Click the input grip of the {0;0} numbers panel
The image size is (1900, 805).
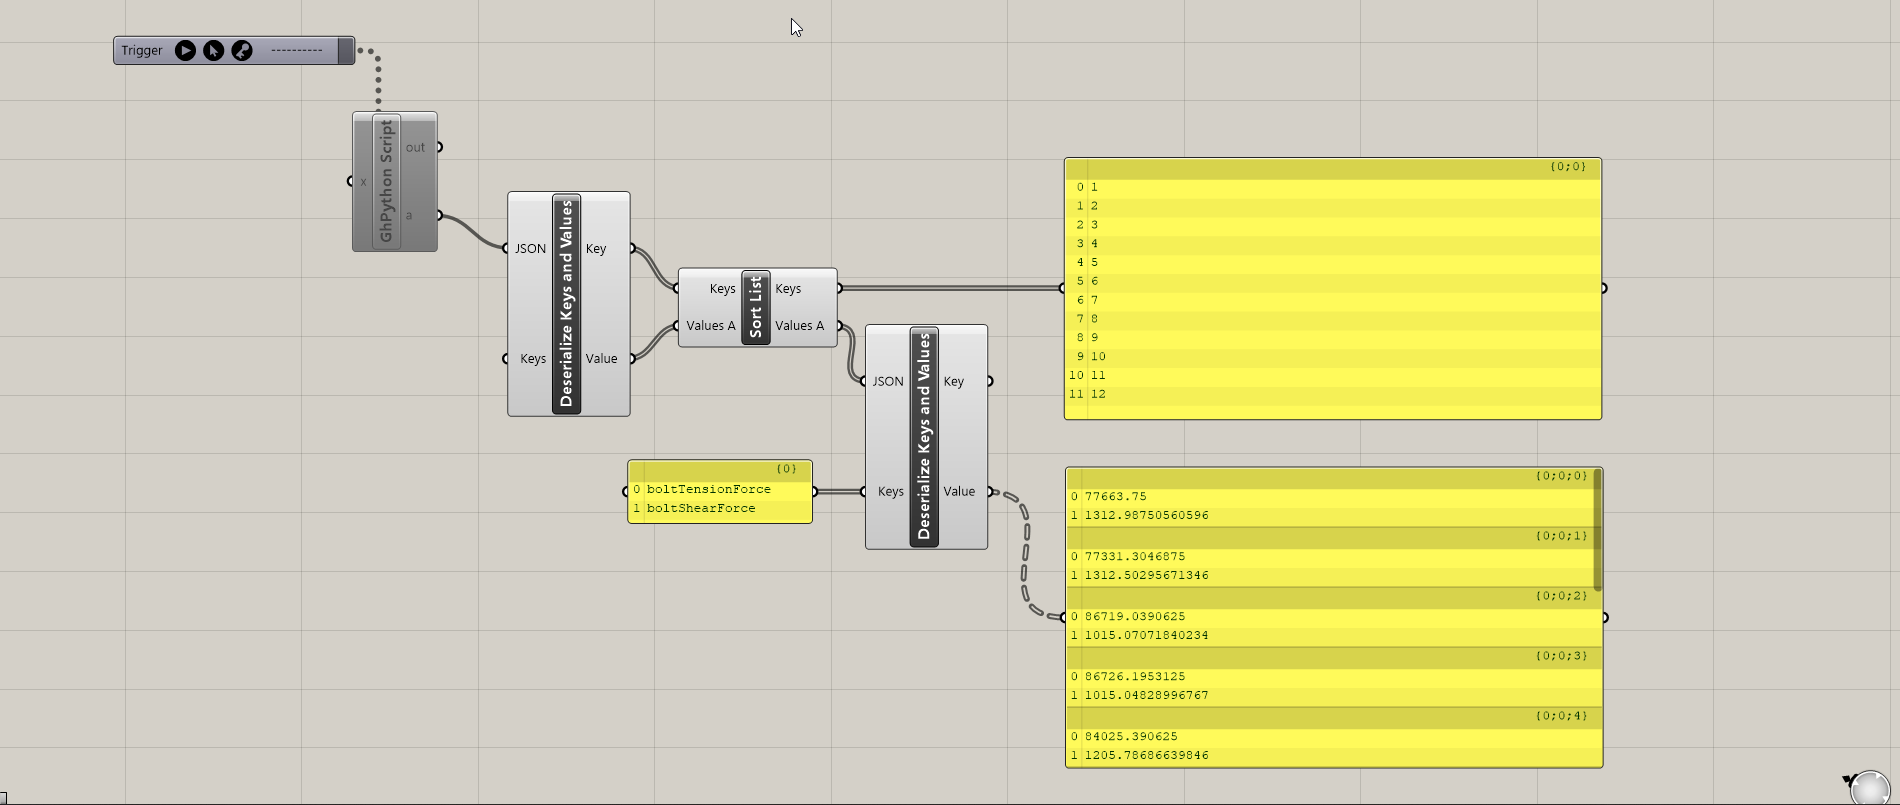(x=1062, y=288)
